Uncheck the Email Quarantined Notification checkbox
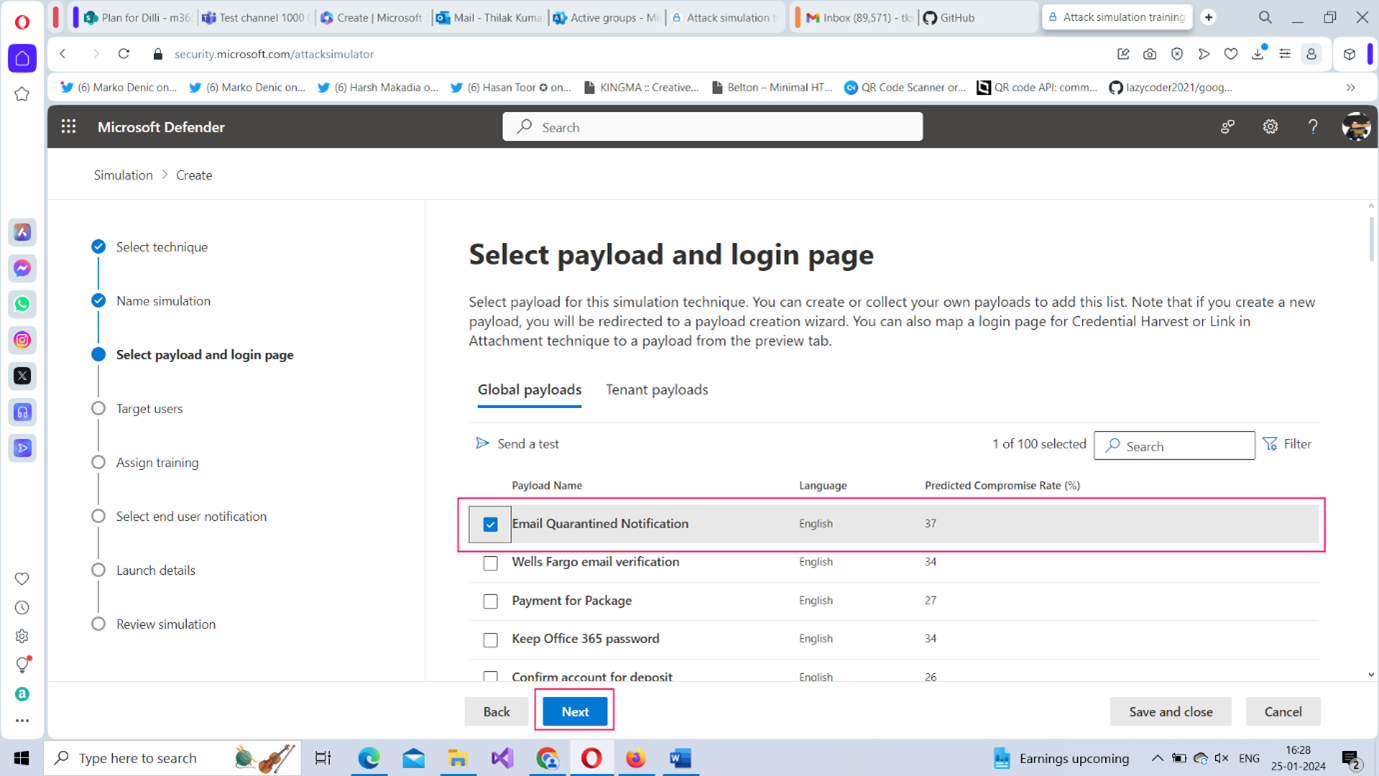The image size is (1379, 776). point(490,524)
